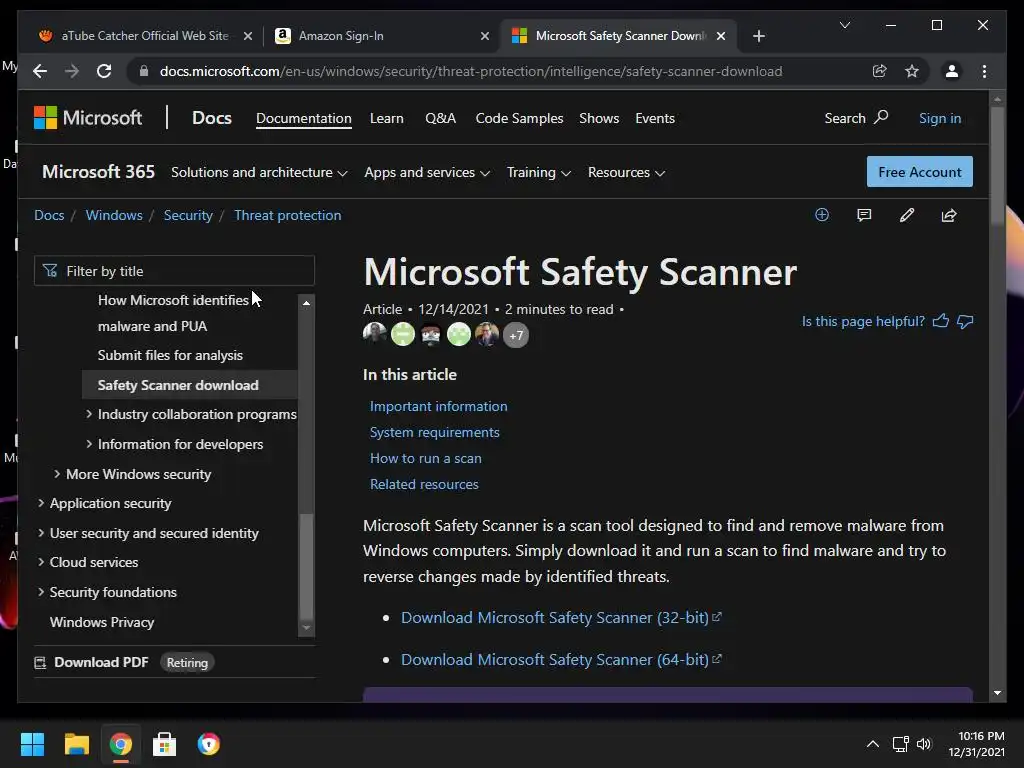This screenshot has width=1024, height=768.
Task: Open the Events menu item
Action: pyautogui.click(x=655, y=118)
